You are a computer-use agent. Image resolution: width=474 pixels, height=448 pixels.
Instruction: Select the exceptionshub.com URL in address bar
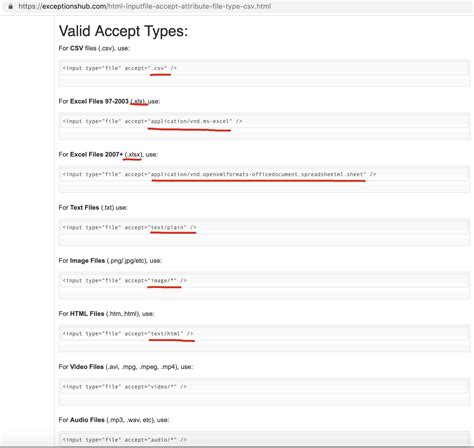coord(145,6)
